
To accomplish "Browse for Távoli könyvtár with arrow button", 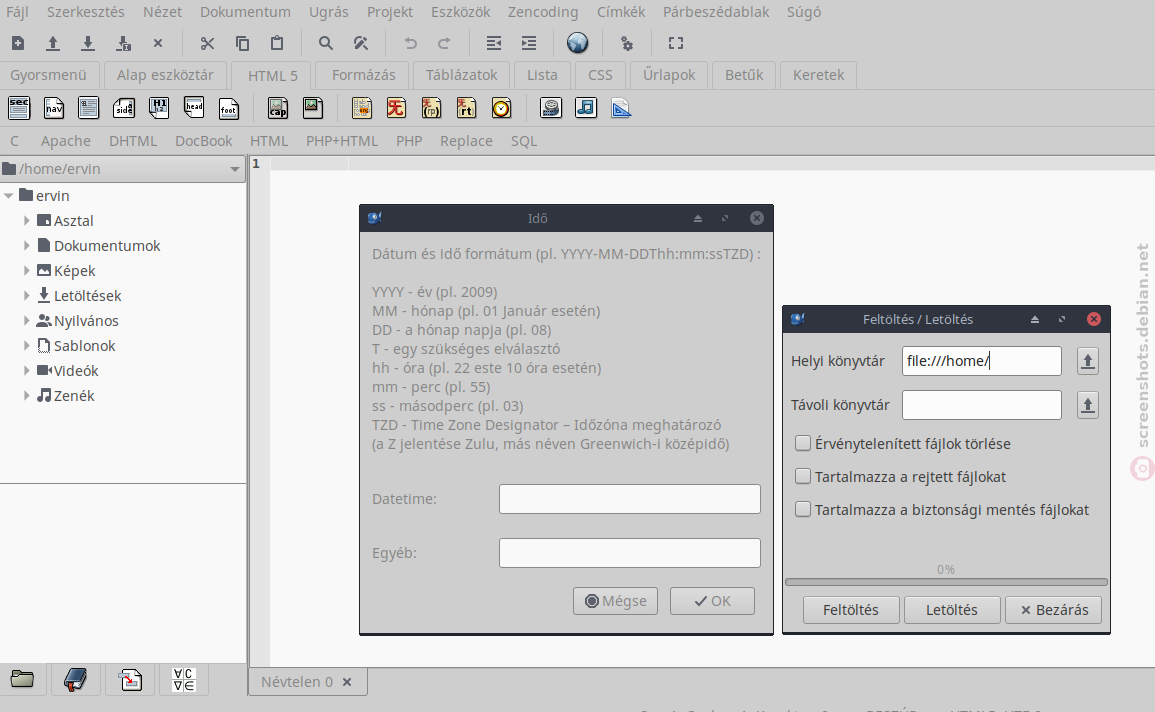I will tap(1087, 405).
